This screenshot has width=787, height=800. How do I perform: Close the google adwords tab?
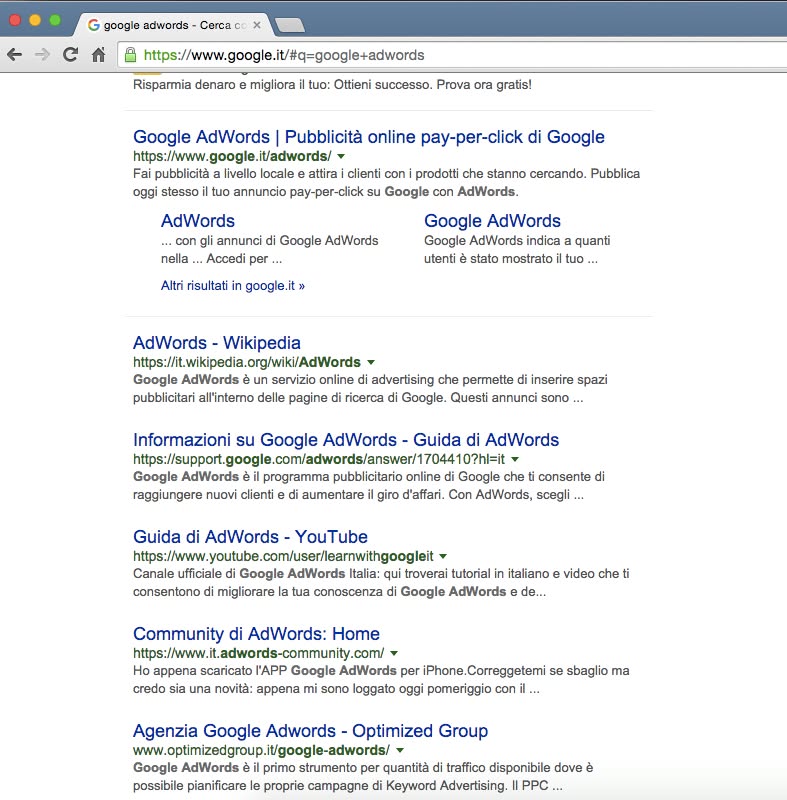point(257,24)
